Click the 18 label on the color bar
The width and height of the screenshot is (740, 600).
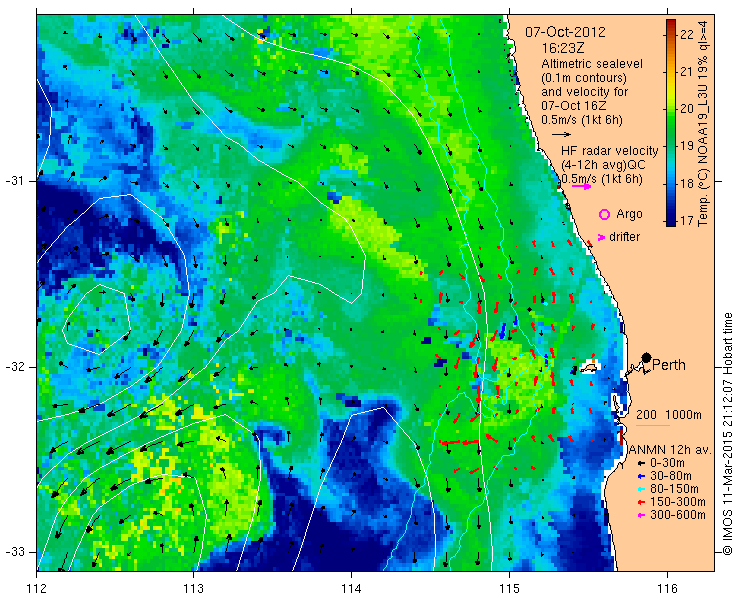click(687, 183)
